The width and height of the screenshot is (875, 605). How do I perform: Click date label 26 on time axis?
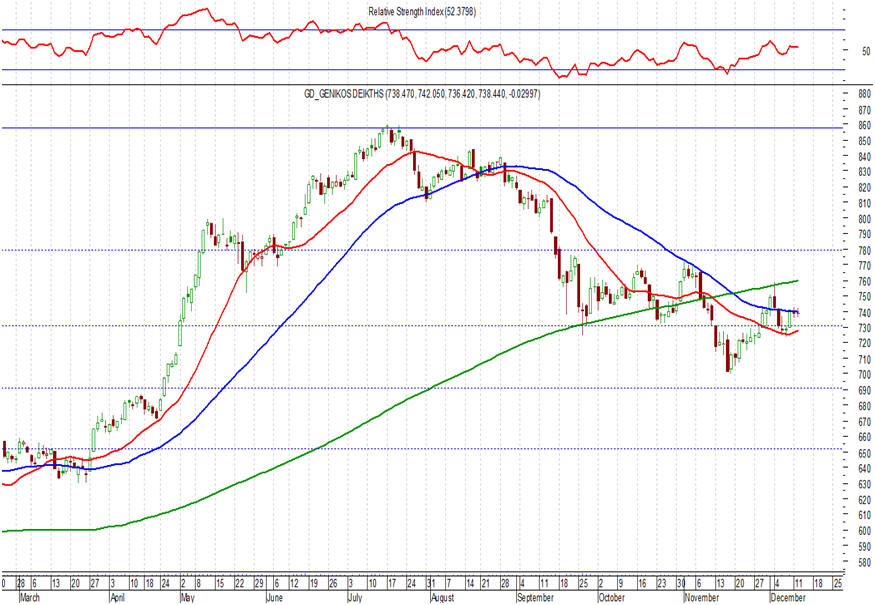click(x=333, y=583)
